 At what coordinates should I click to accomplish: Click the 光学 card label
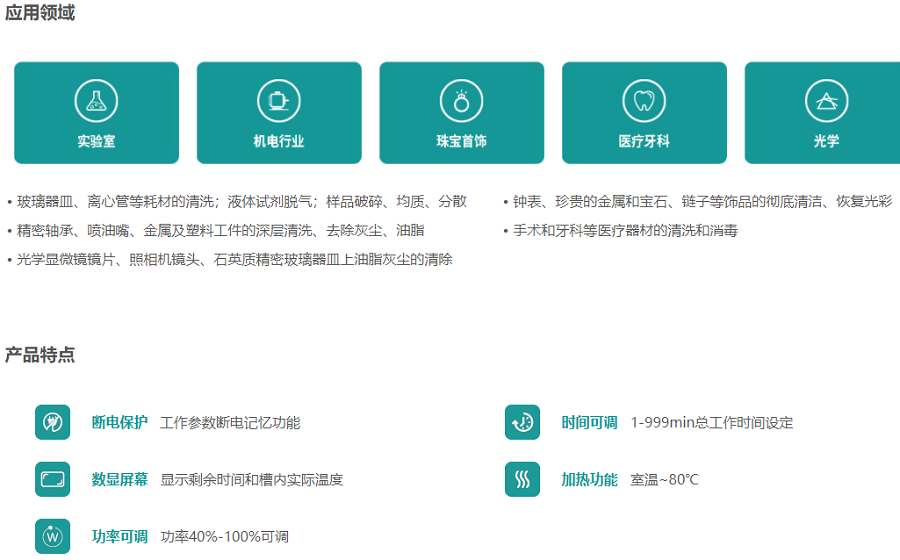tap(826, 142)
